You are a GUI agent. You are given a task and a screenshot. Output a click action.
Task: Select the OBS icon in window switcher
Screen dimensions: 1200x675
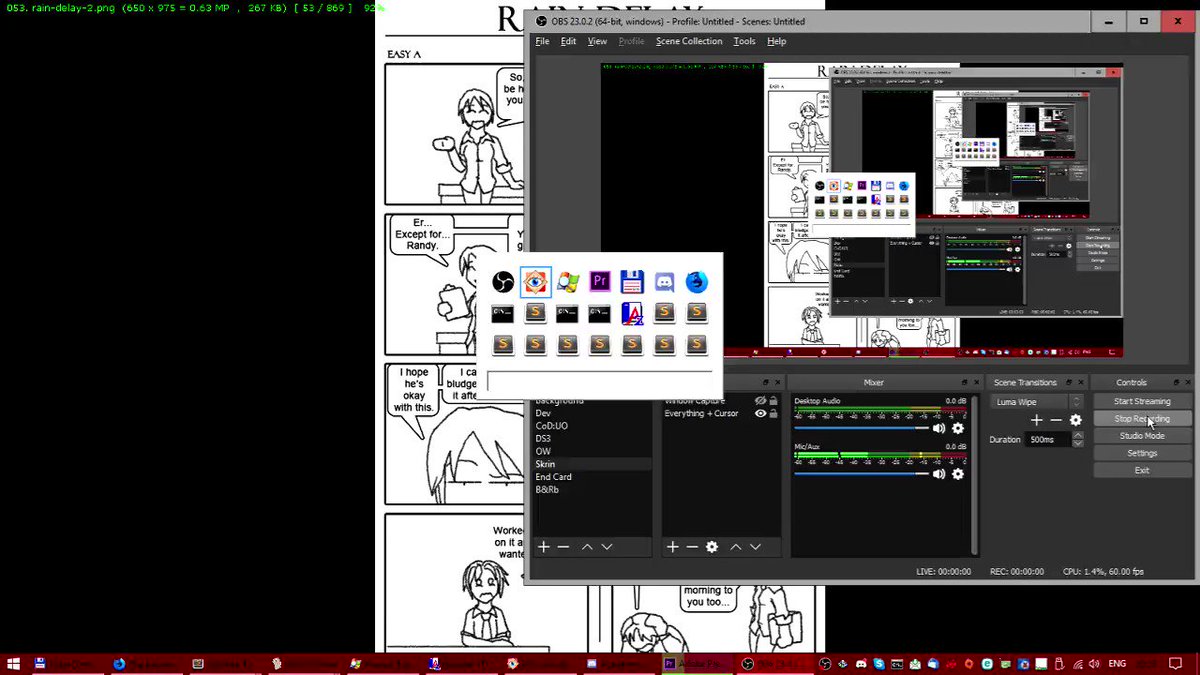click(503, 282)
